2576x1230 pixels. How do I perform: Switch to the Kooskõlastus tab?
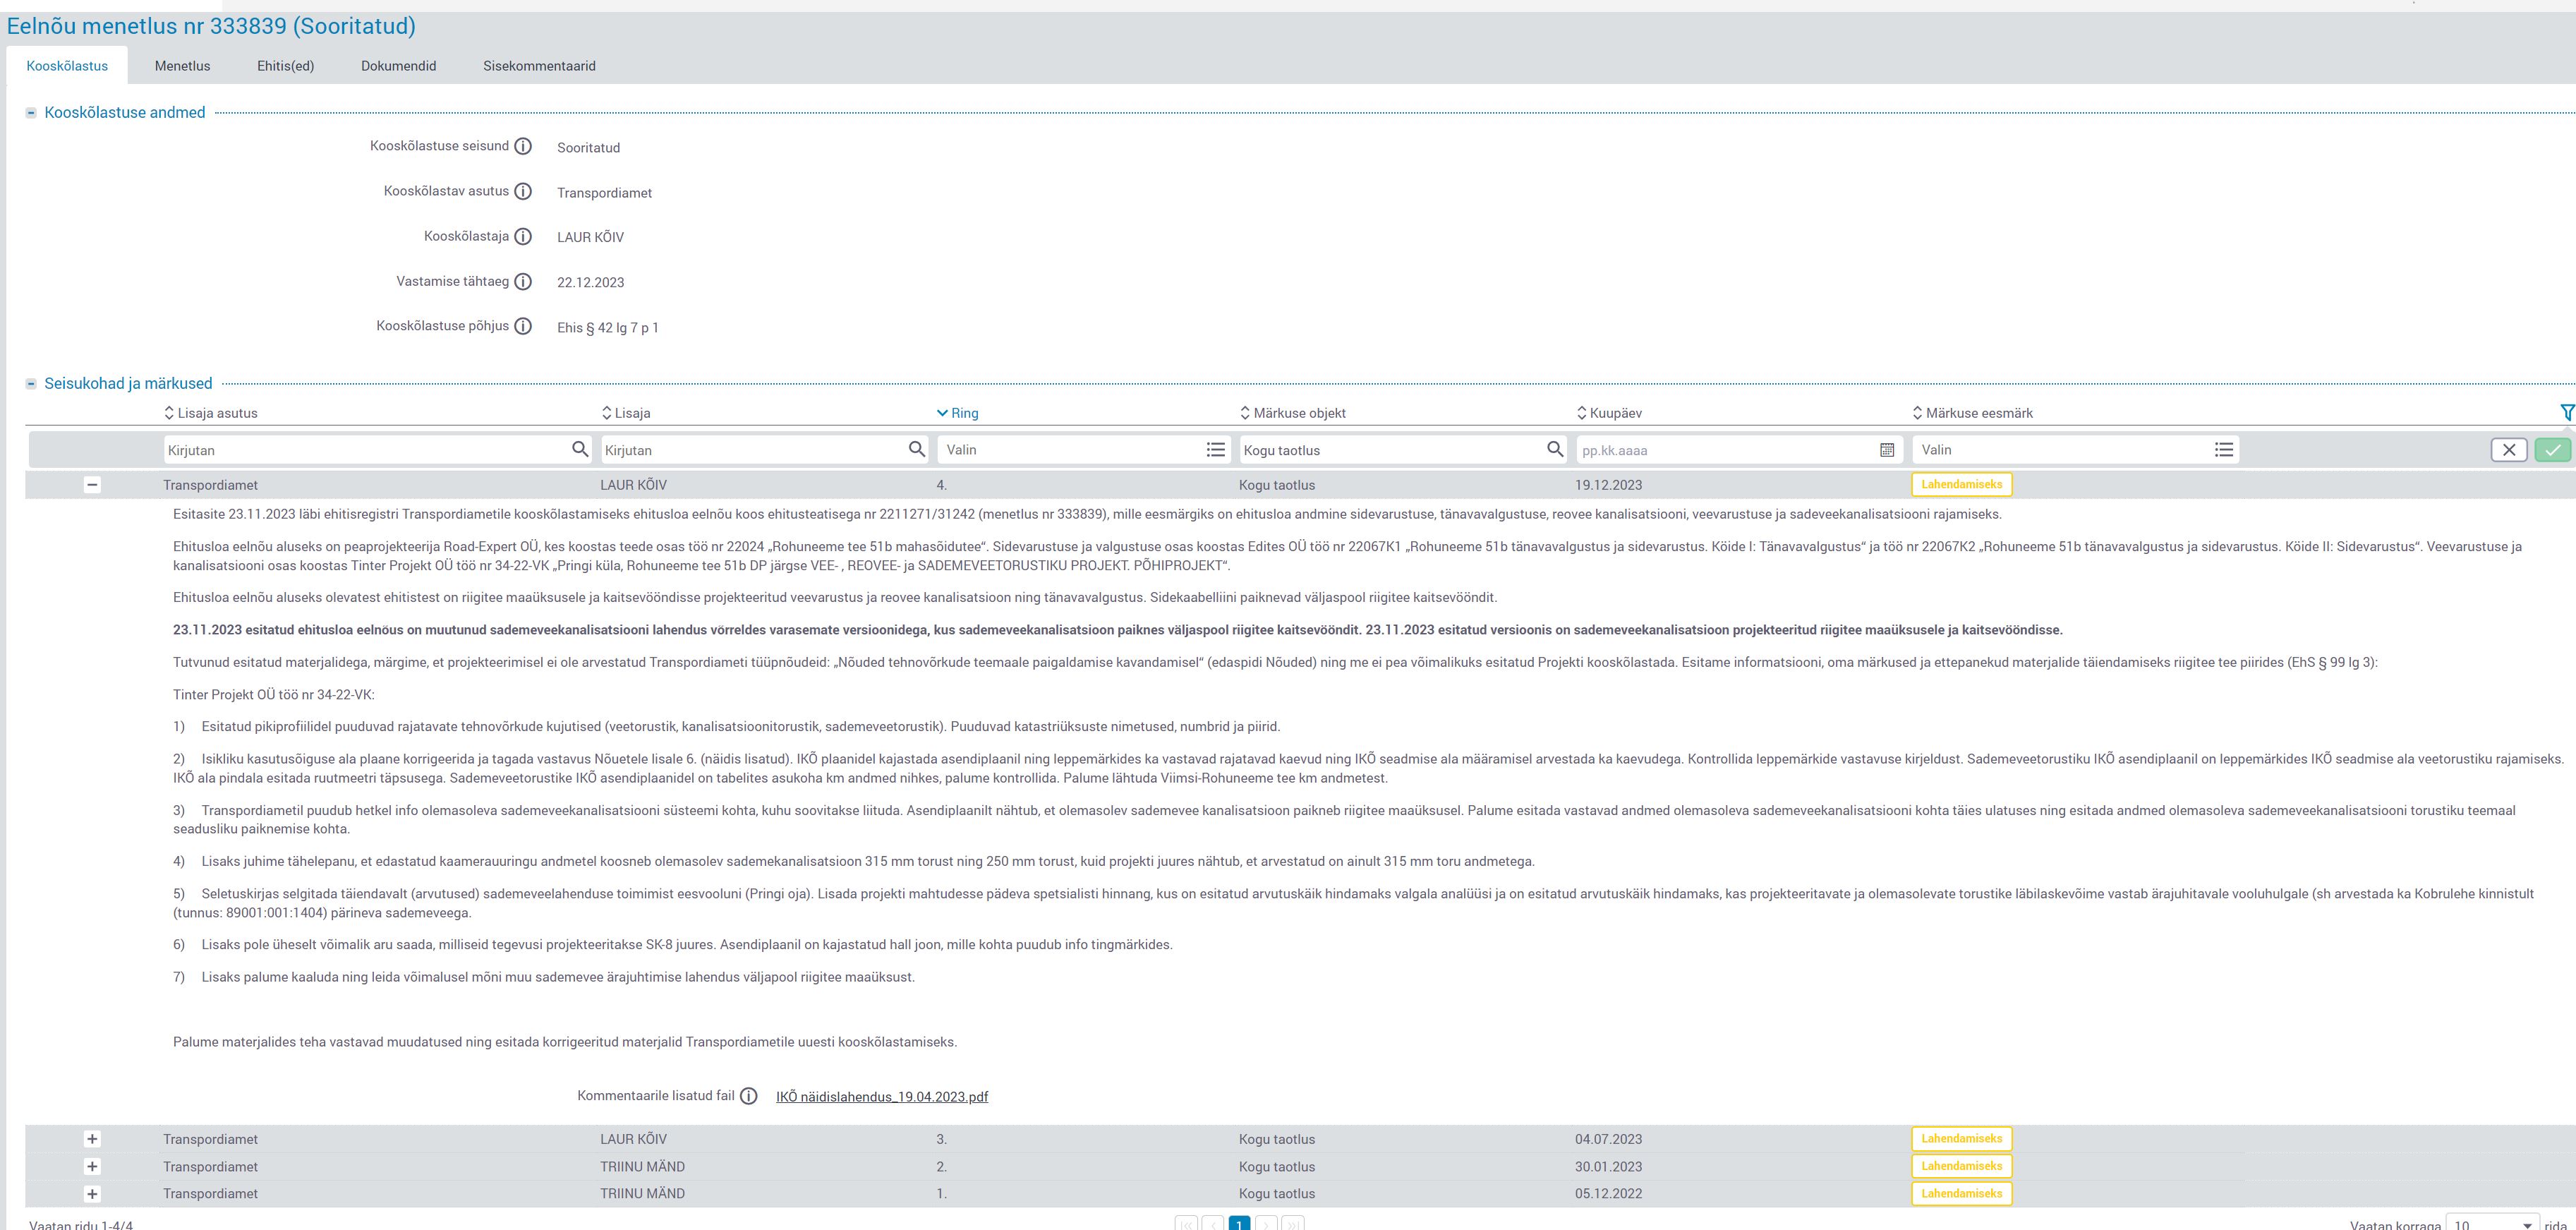click(x=67, y=66)
